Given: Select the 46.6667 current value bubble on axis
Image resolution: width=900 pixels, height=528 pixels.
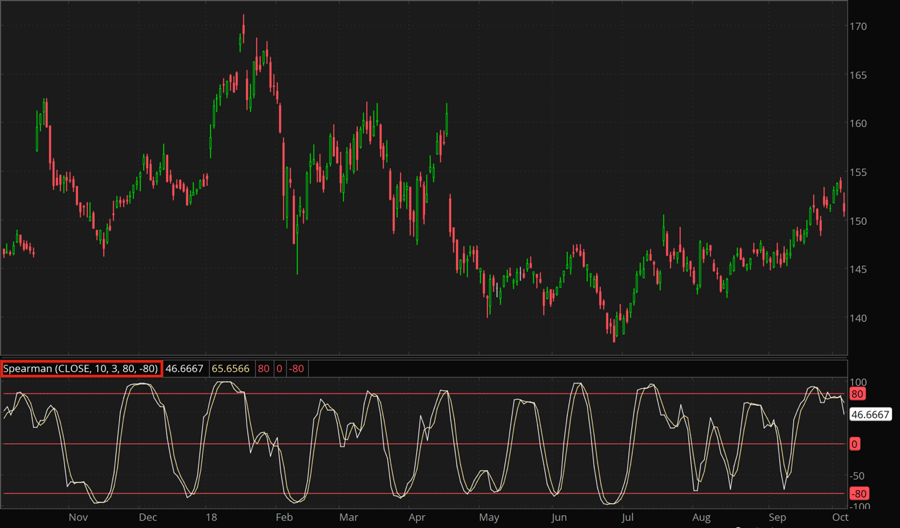Looking at the screenshot, I should point(869,414).
